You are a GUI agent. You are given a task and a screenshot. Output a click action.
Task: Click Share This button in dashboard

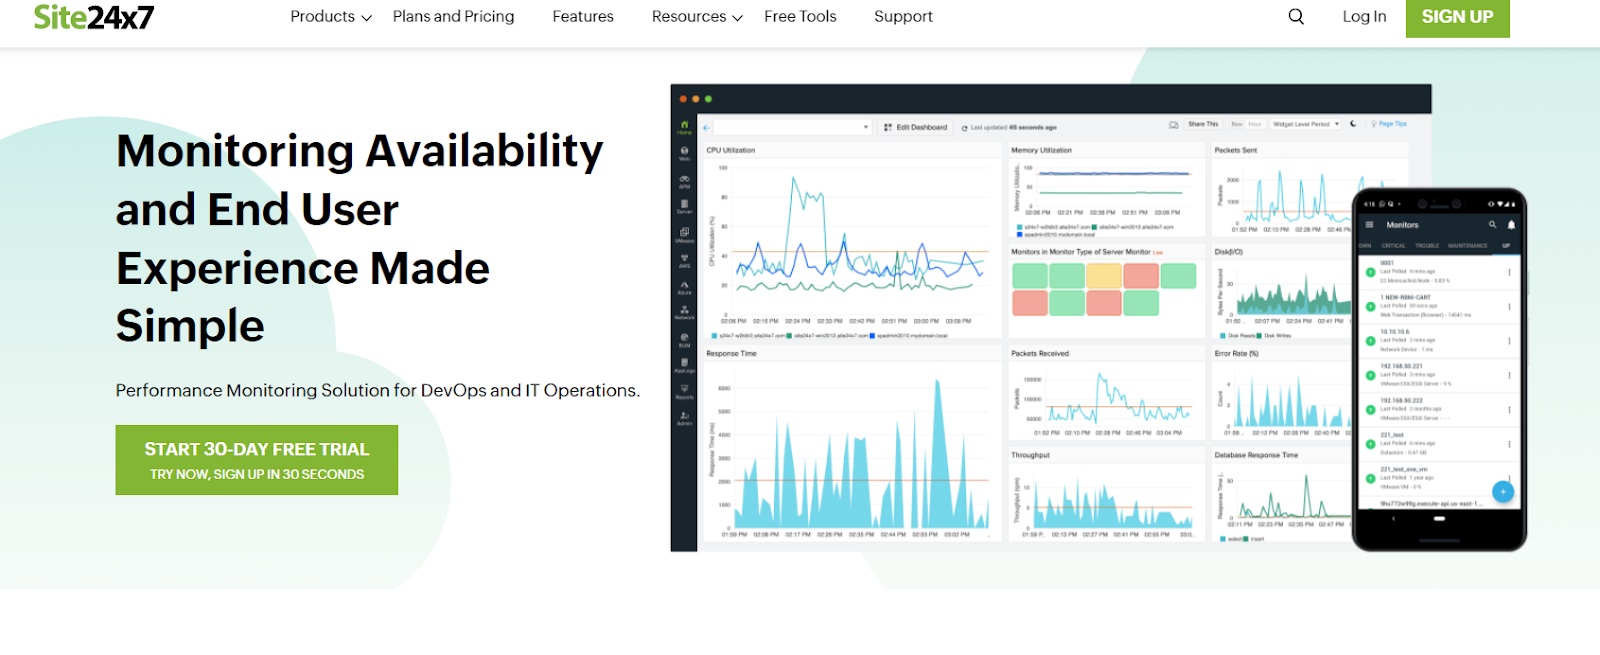[x=1202, y=124]
